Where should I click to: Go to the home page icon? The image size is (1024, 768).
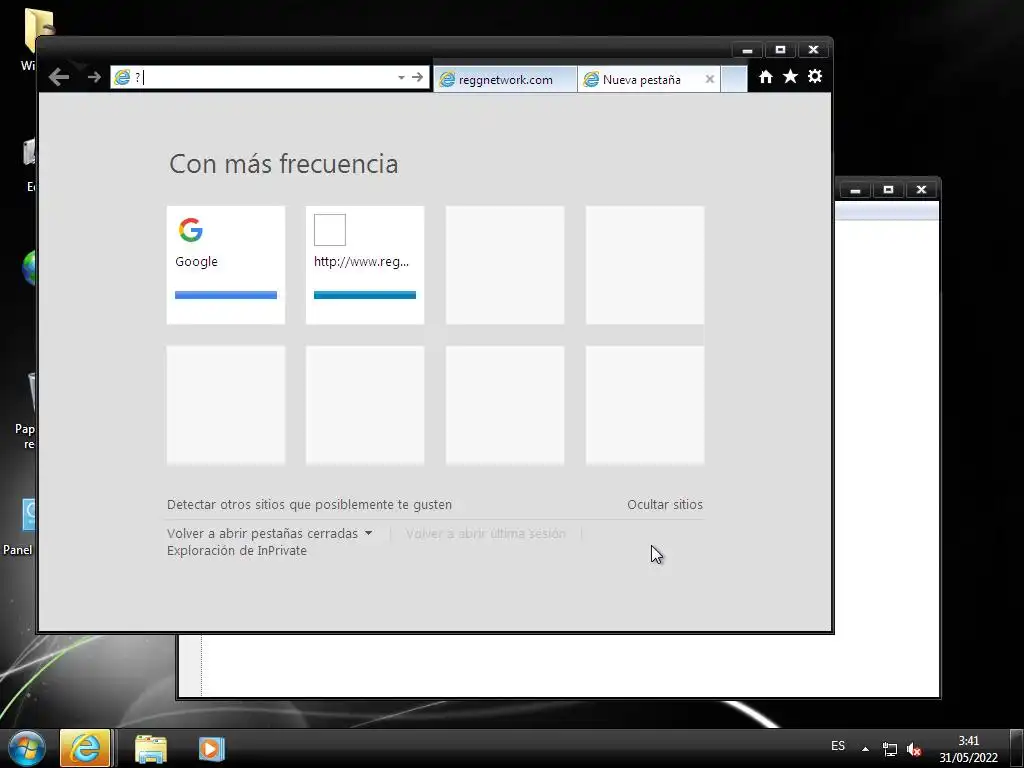pos(765,77)
